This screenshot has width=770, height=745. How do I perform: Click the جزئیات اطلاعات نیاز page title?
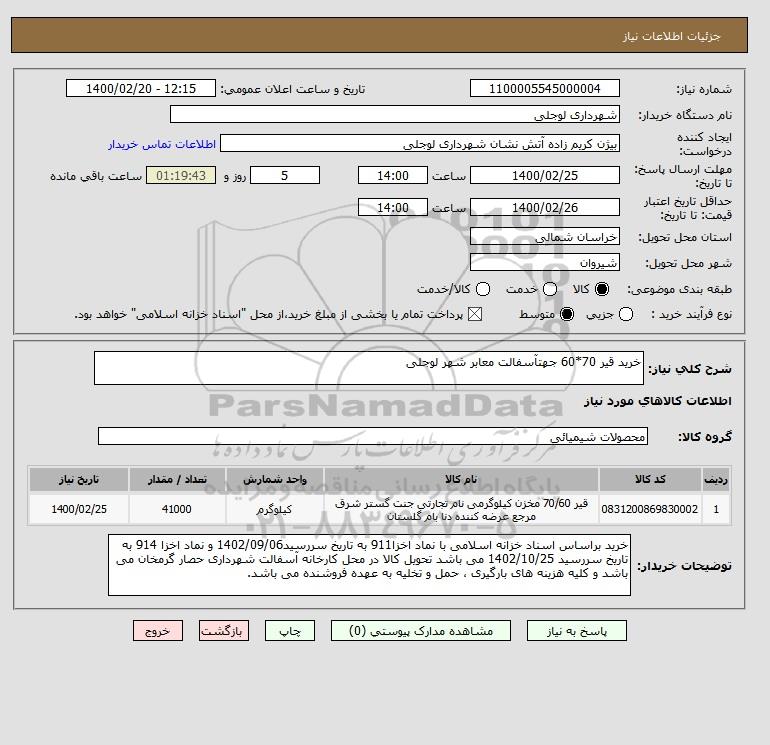click(x=671, y=36)
